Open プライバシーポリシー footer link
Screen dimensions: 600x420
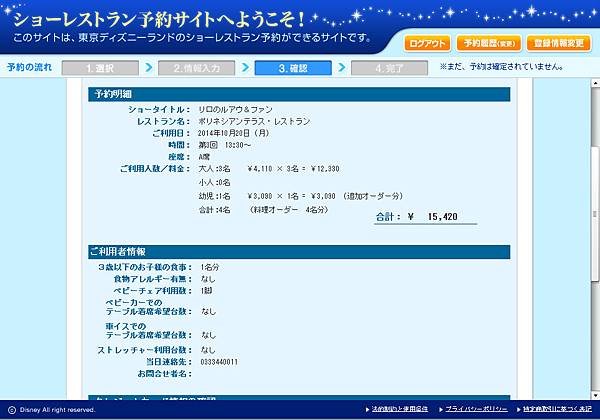click(x=476, y=409)
